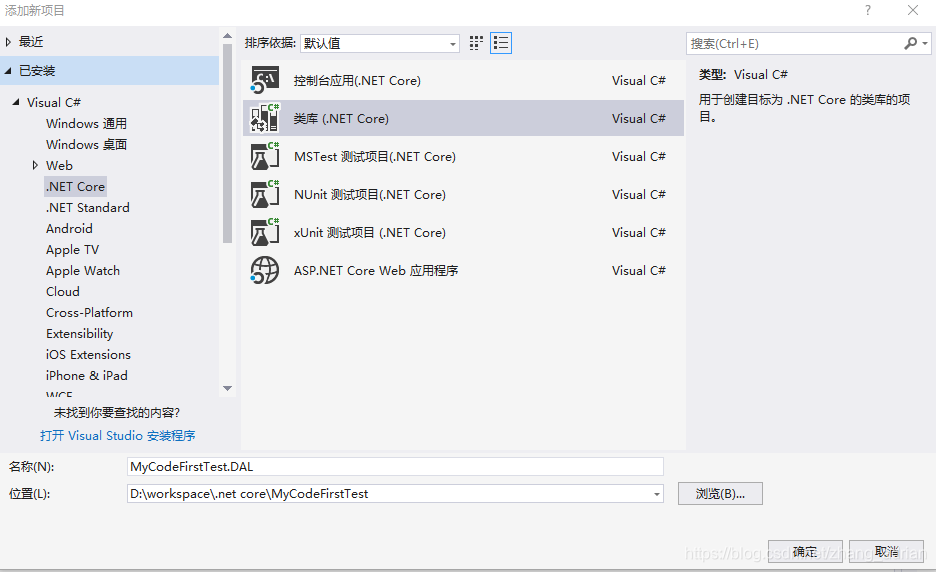Close the Add New Project dialog
This screenshot has height=572, width=936.
click(913, 10)
